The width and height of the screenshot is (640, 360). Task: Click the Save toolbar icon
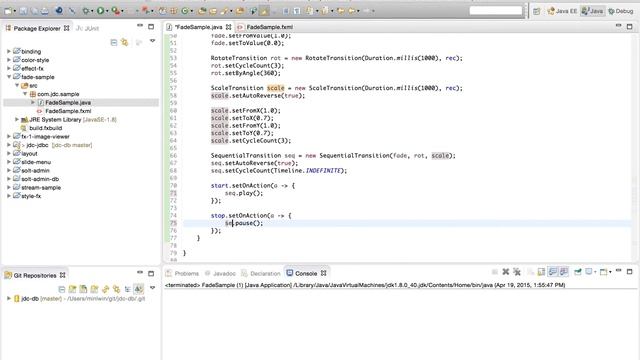click(23, 11)
